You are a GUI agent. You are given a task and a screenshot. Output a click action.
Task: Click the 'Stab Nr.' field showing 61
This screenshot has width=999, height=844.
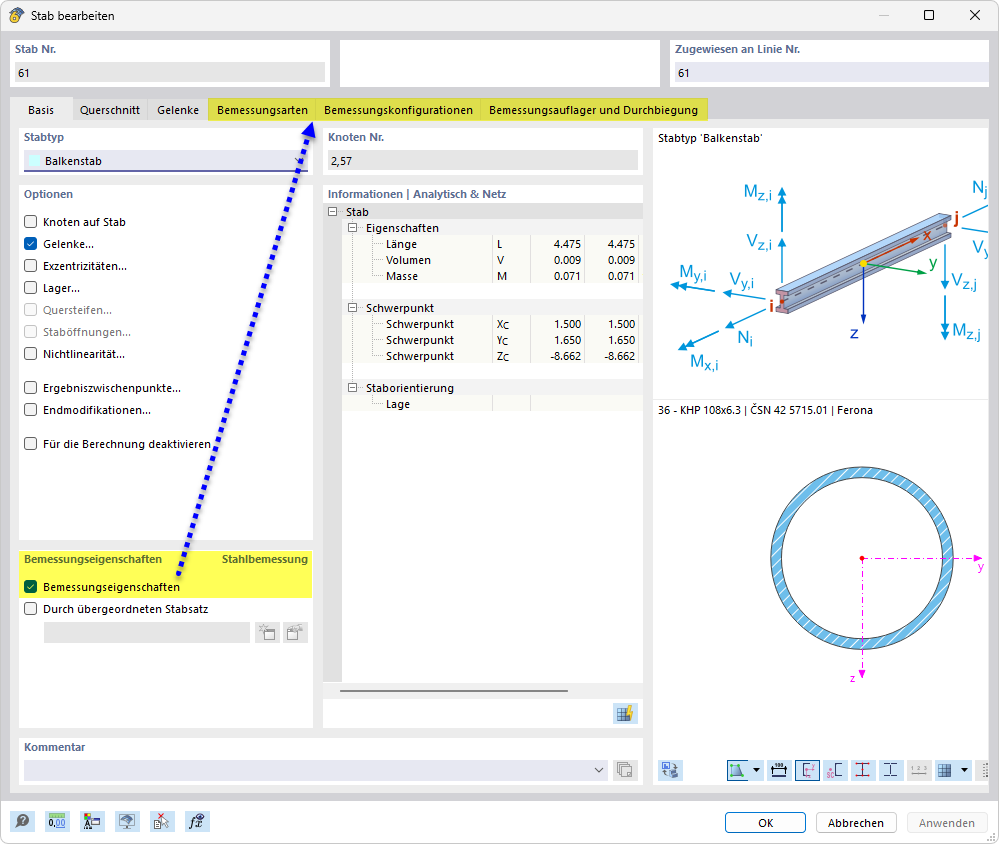click(169, 73)
